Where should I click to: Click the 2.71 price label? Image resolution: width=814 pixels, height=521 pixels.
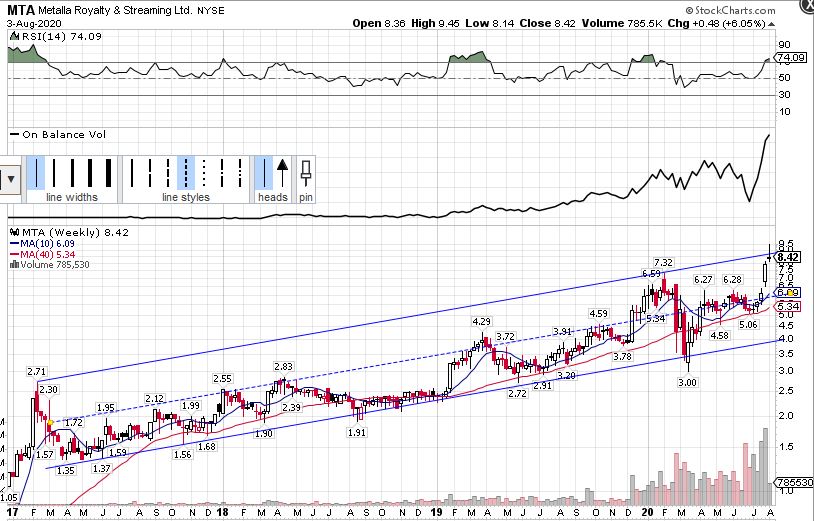click(x=36, y=372)
